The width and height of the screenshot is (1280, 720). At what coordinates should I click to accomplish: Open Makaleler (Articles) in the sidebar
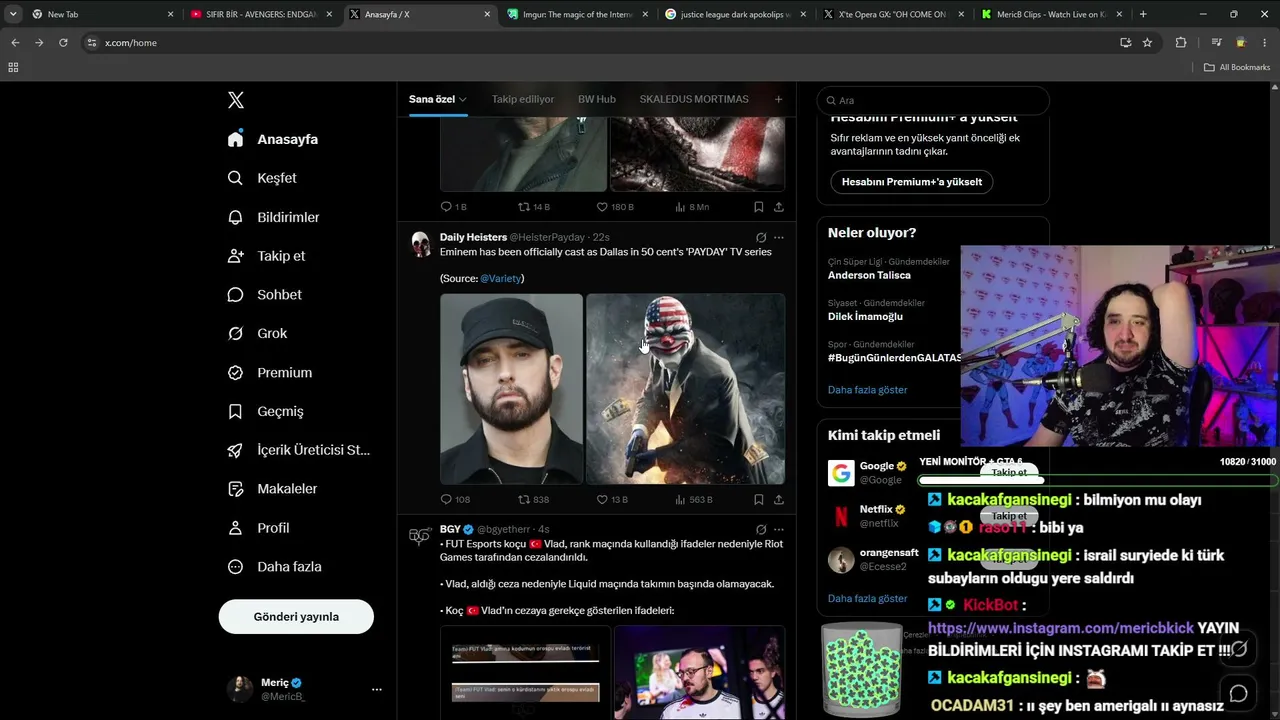(272, 489)
